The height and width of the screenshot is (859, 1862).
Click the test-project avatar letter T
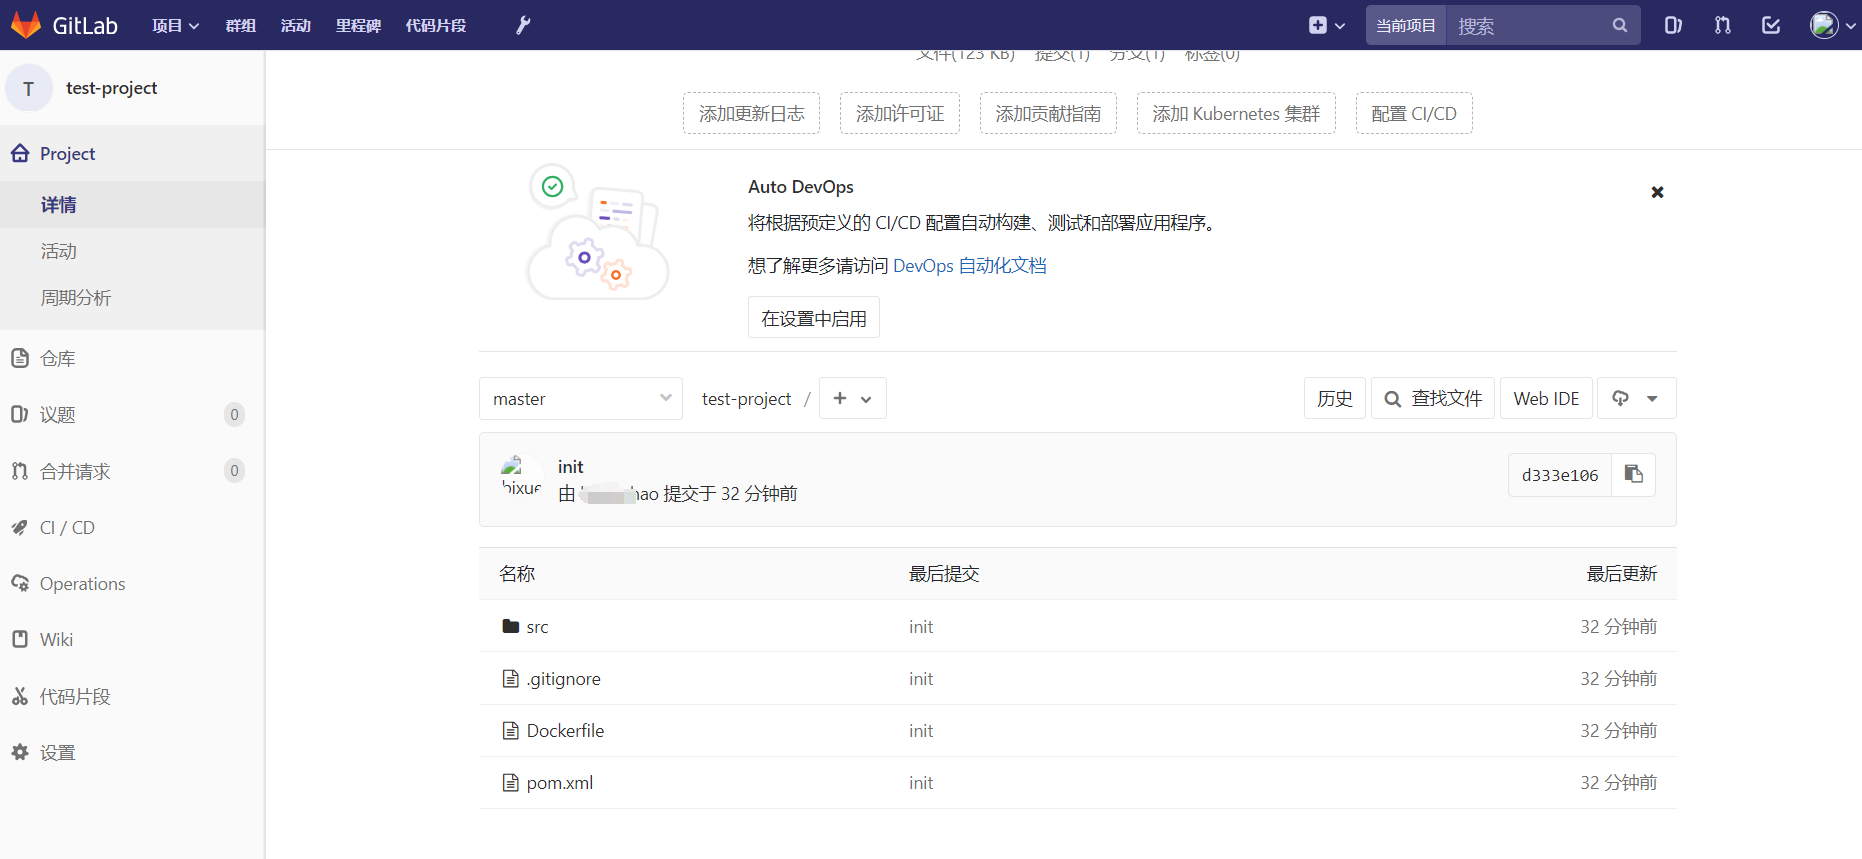click(x=28, y=88)
